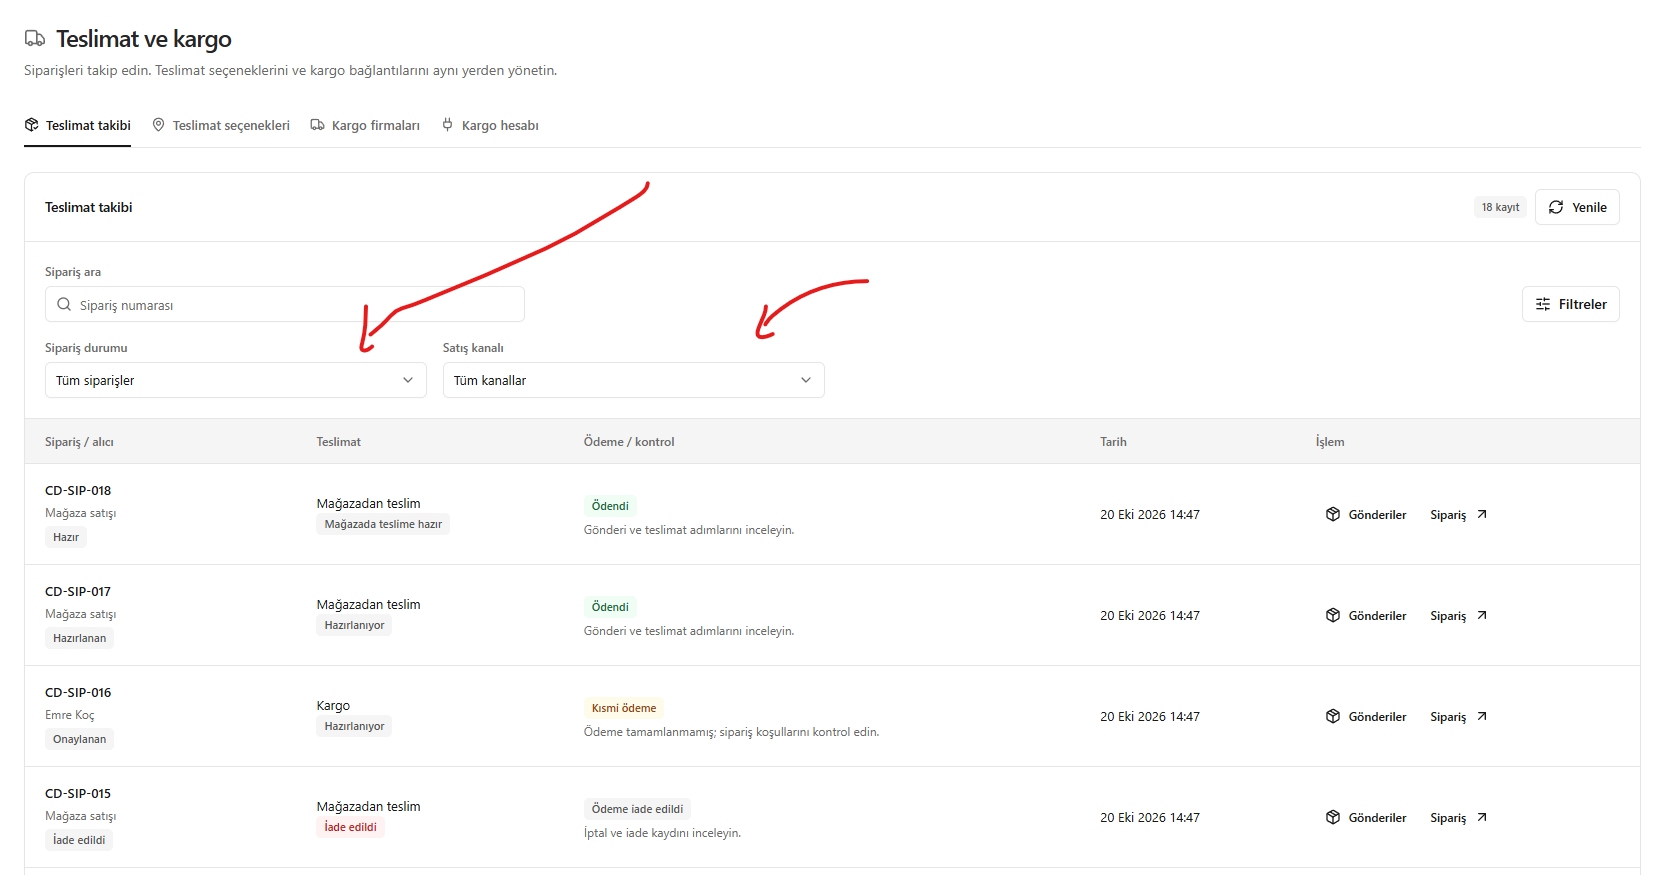
Task: Select order number CD-SIP-015
Action: [78, 793]
